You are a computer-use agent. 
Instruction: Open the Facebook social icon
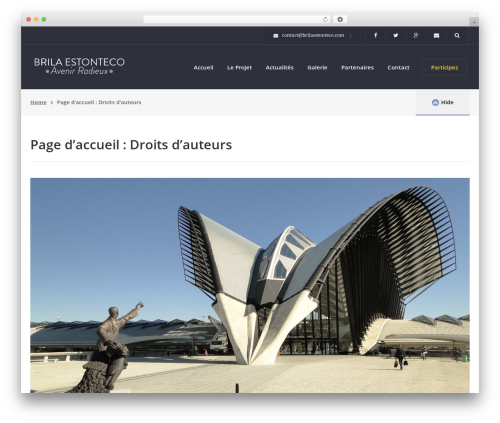coord(375,35)
